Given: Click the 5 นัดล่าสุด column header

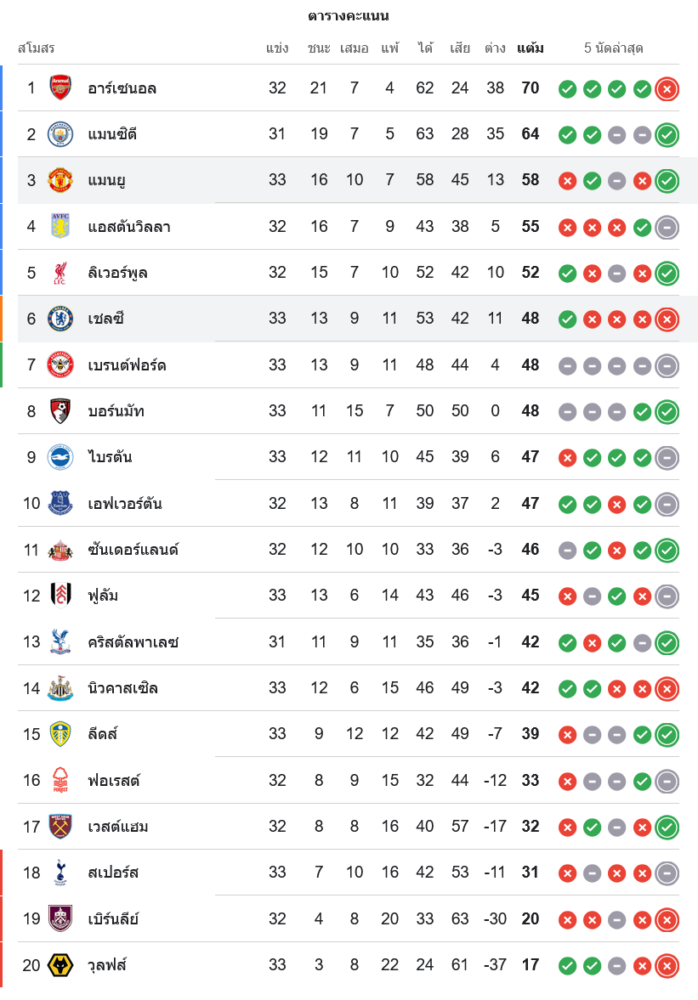Looking at the screenshot, I should coord(614,48).
